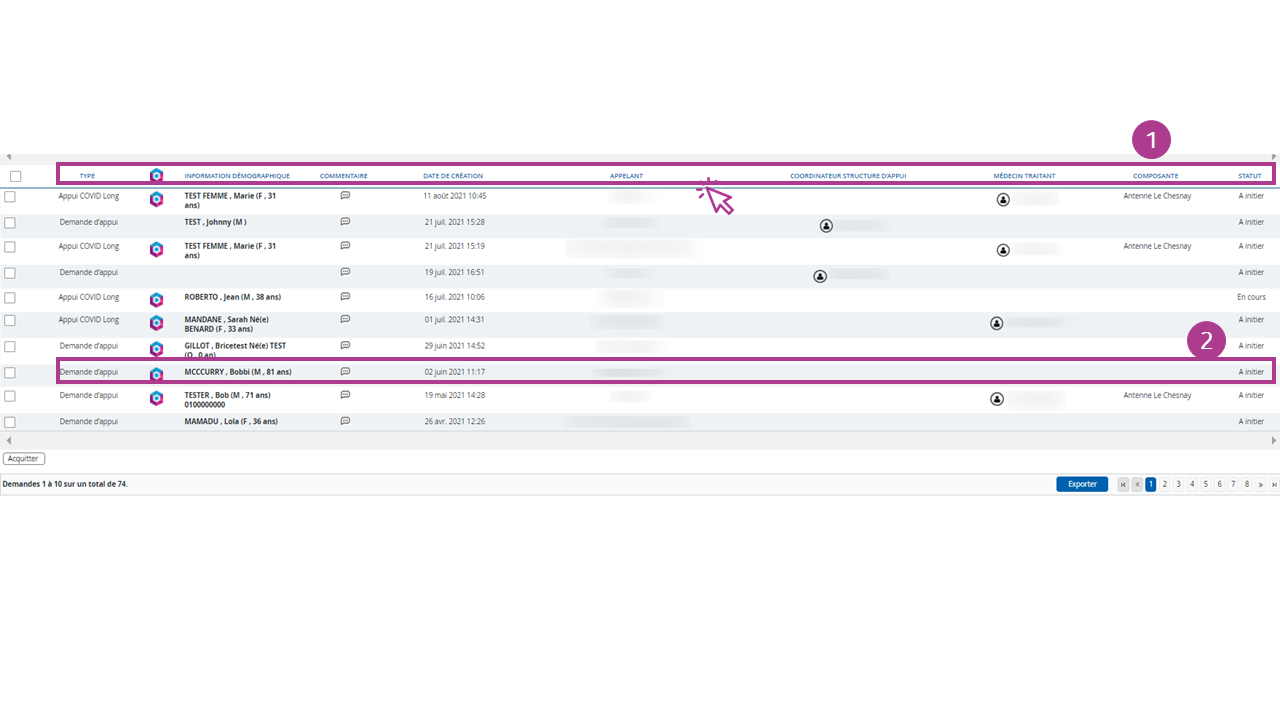Open page 5 in the pagination
This screenshot has width=1280, height=720.
click(1205, 484)
